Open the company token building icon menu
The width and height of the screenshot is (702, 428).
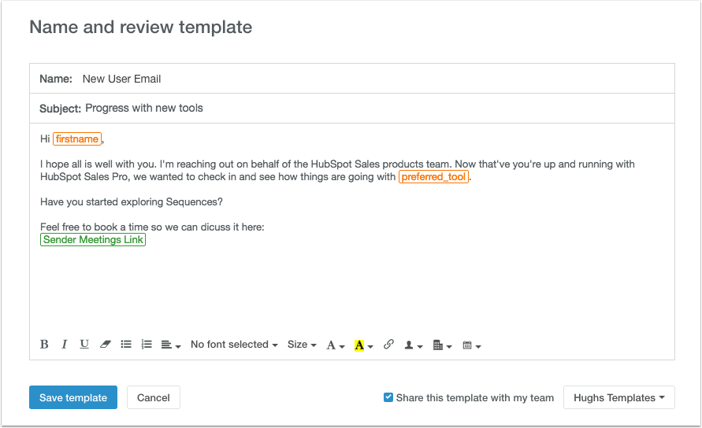[x=442, y=345]
